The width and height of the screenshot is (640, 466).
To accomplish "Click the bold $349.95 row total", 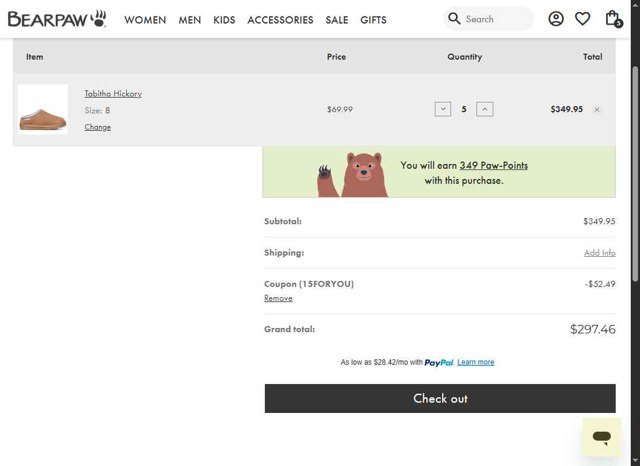I will tap(567, 109).
